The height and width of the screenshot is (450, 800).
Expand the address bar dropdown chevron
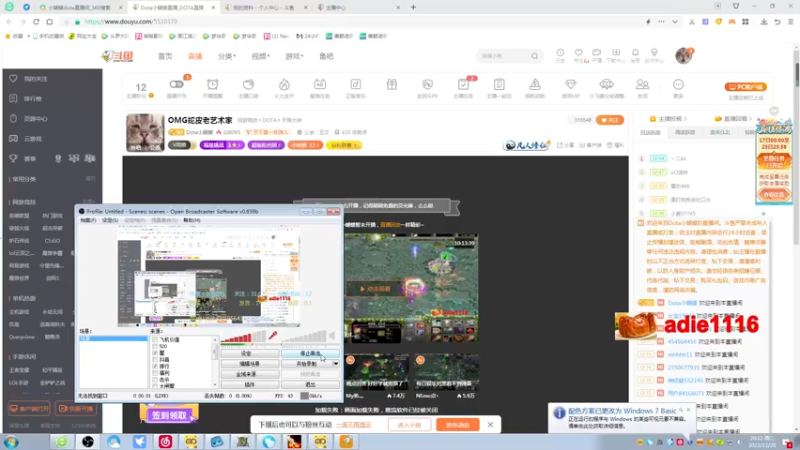coord(674,22)
